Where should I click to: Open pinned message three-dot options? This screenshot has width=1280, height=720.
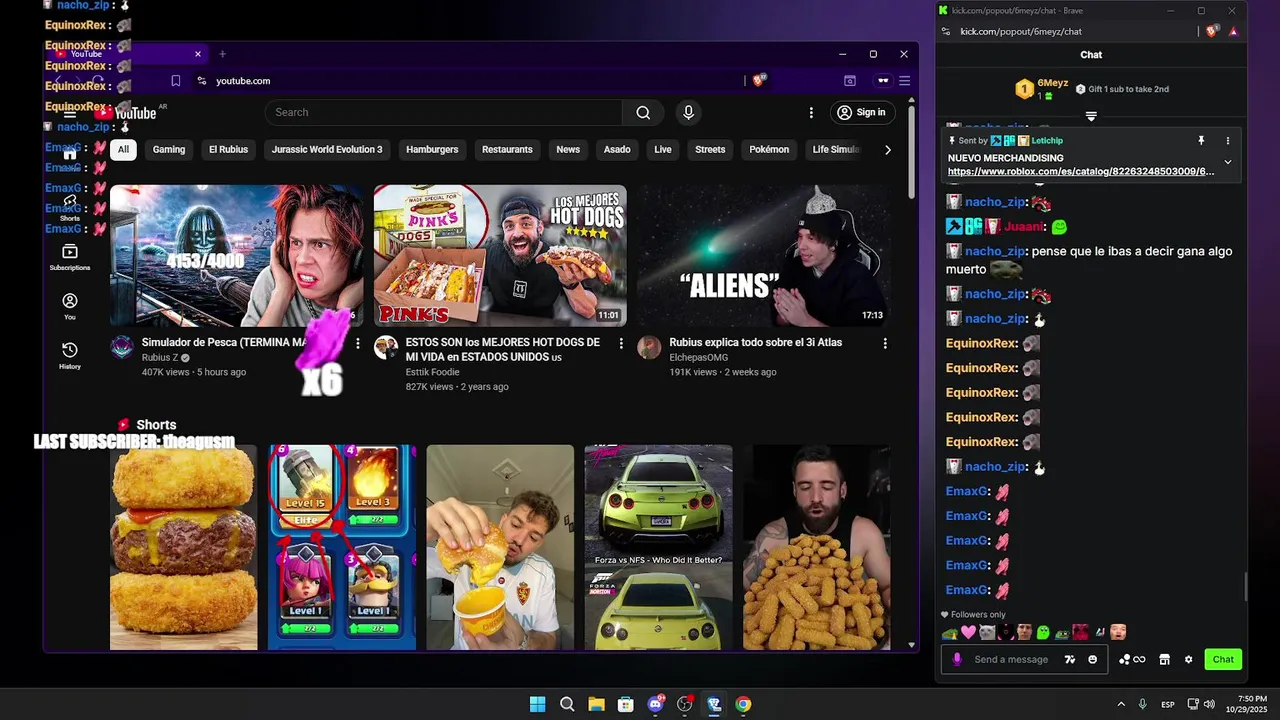point(1228,141)
